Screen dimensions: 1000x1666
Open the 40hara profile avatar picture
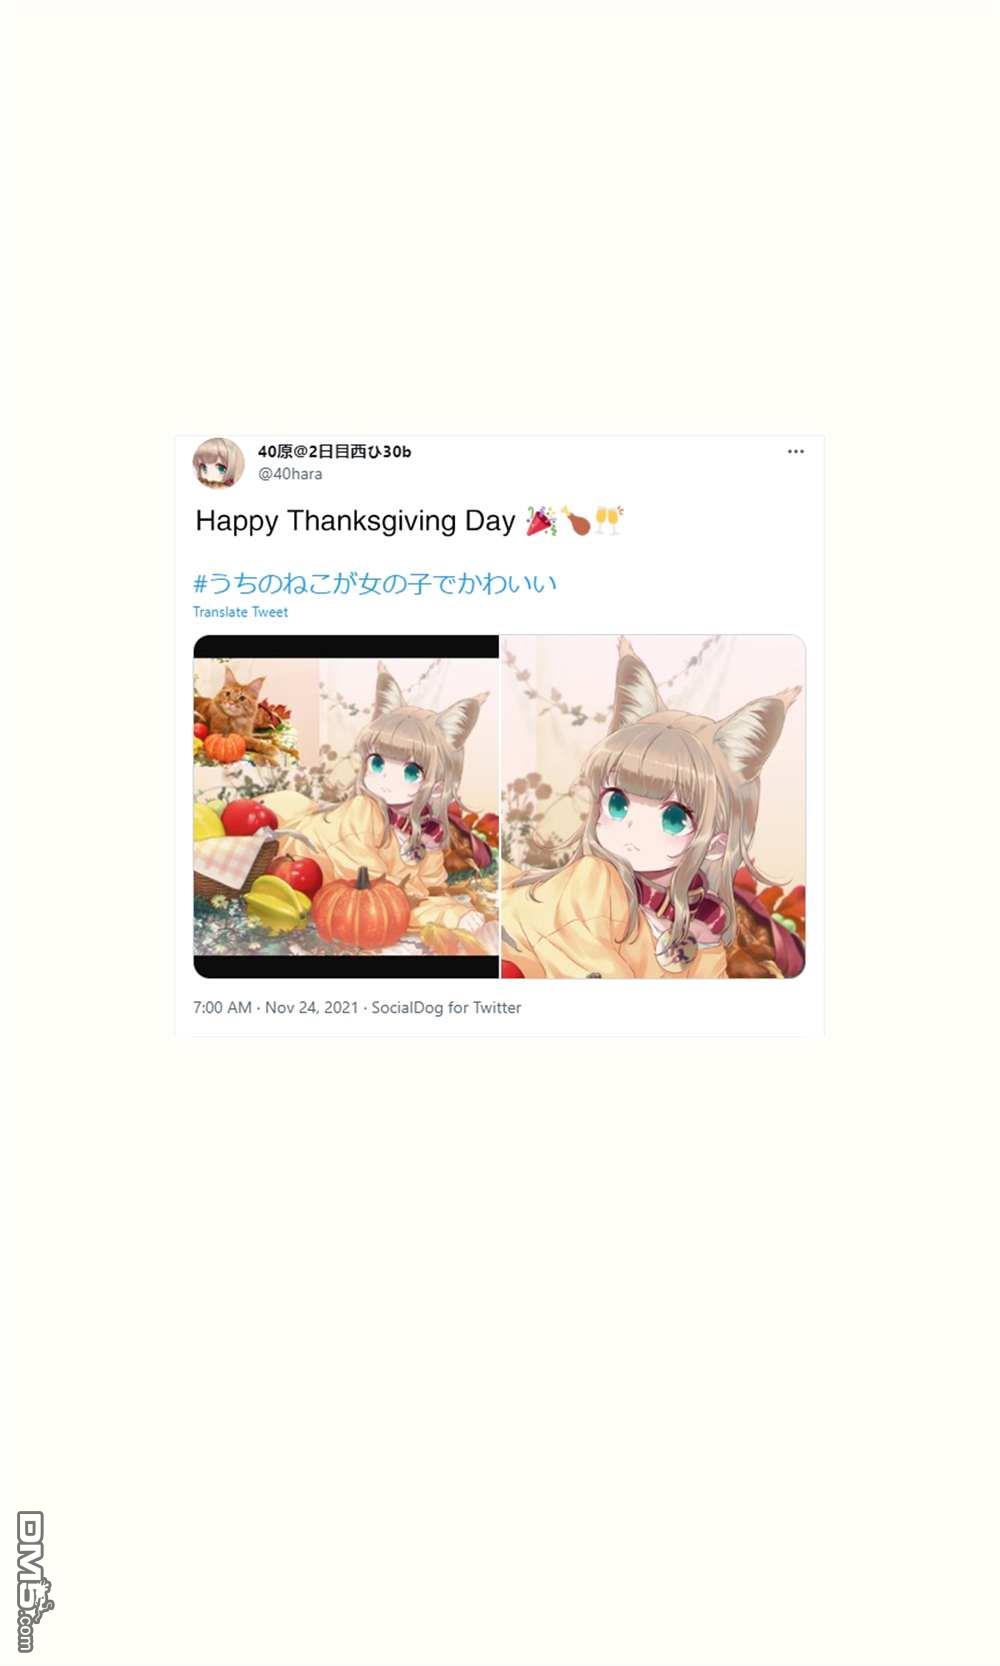[218, 463]
